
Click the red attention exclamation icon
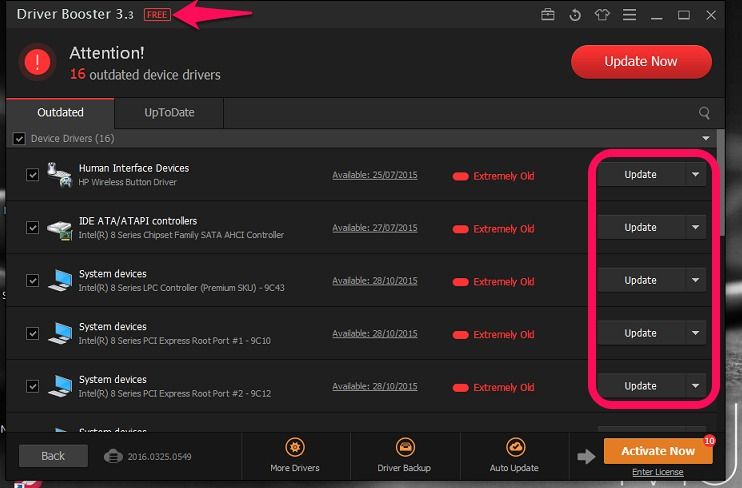(37, 62)
